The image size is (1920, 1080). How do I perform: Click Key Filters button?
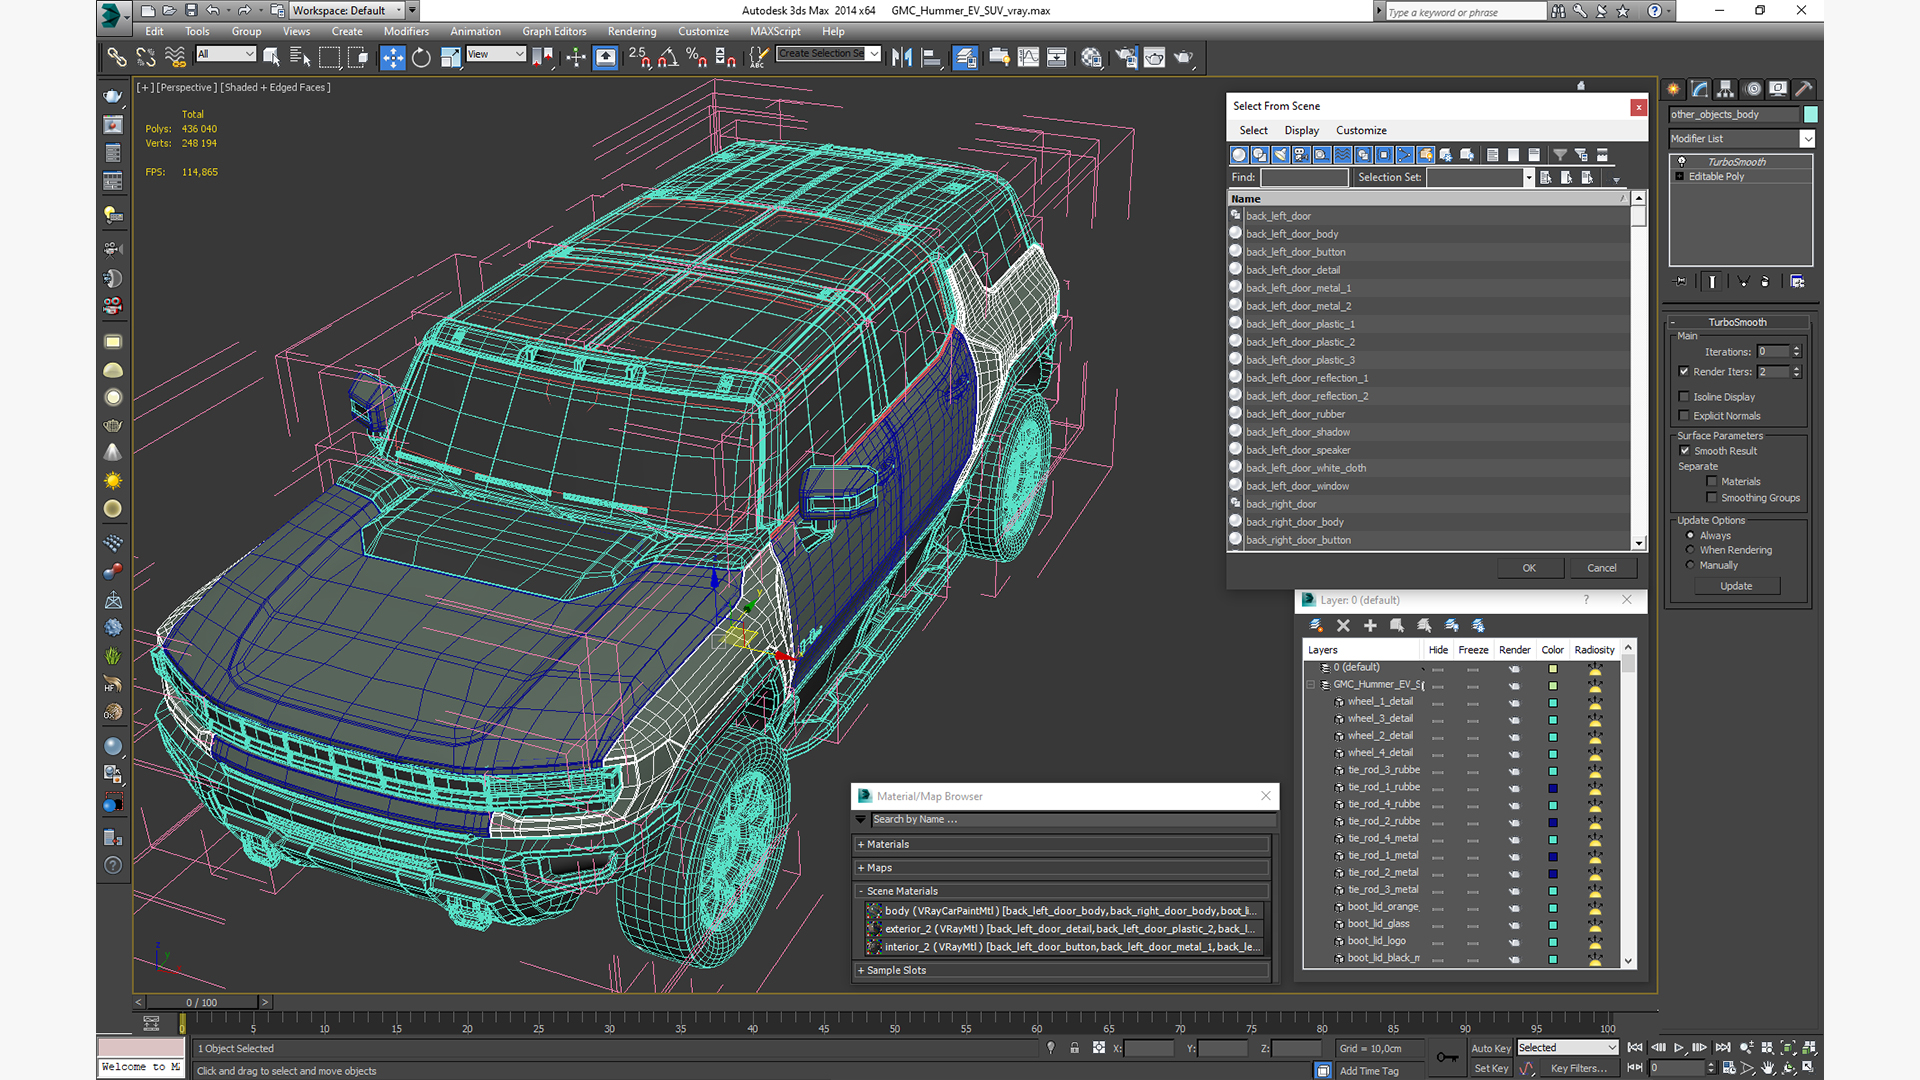point(1578,1068)
